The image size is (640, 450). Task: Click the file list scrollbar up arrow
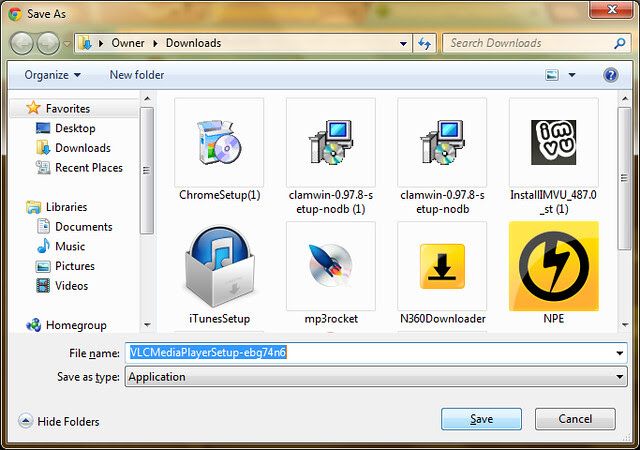tap(625, 98)
